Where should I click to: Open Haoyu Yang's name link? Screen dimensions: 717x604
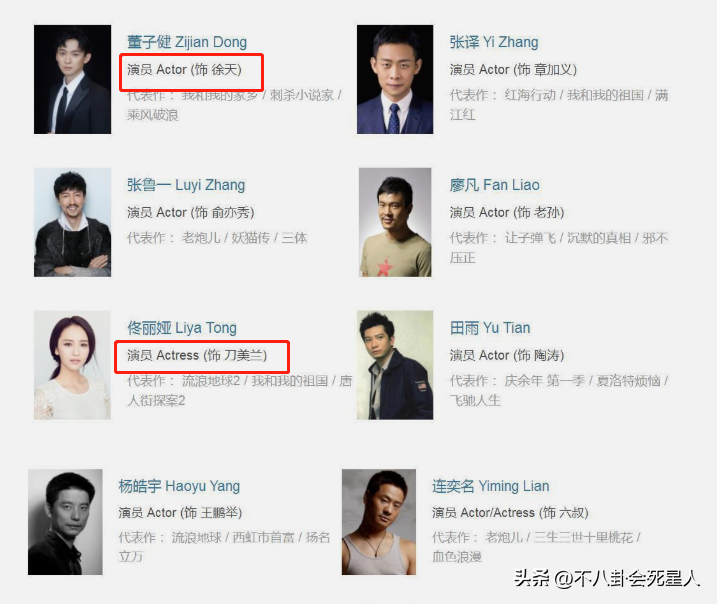pos(179,486)
